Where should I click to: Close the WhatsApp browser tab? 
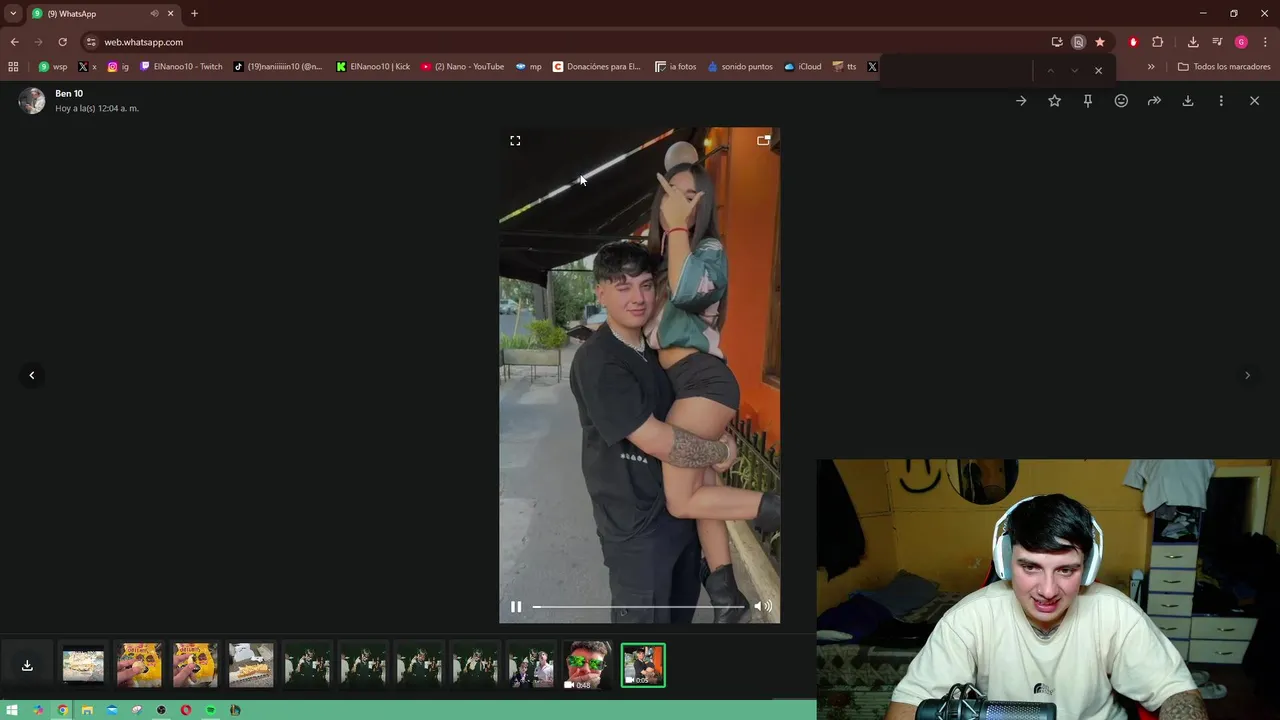170,14
